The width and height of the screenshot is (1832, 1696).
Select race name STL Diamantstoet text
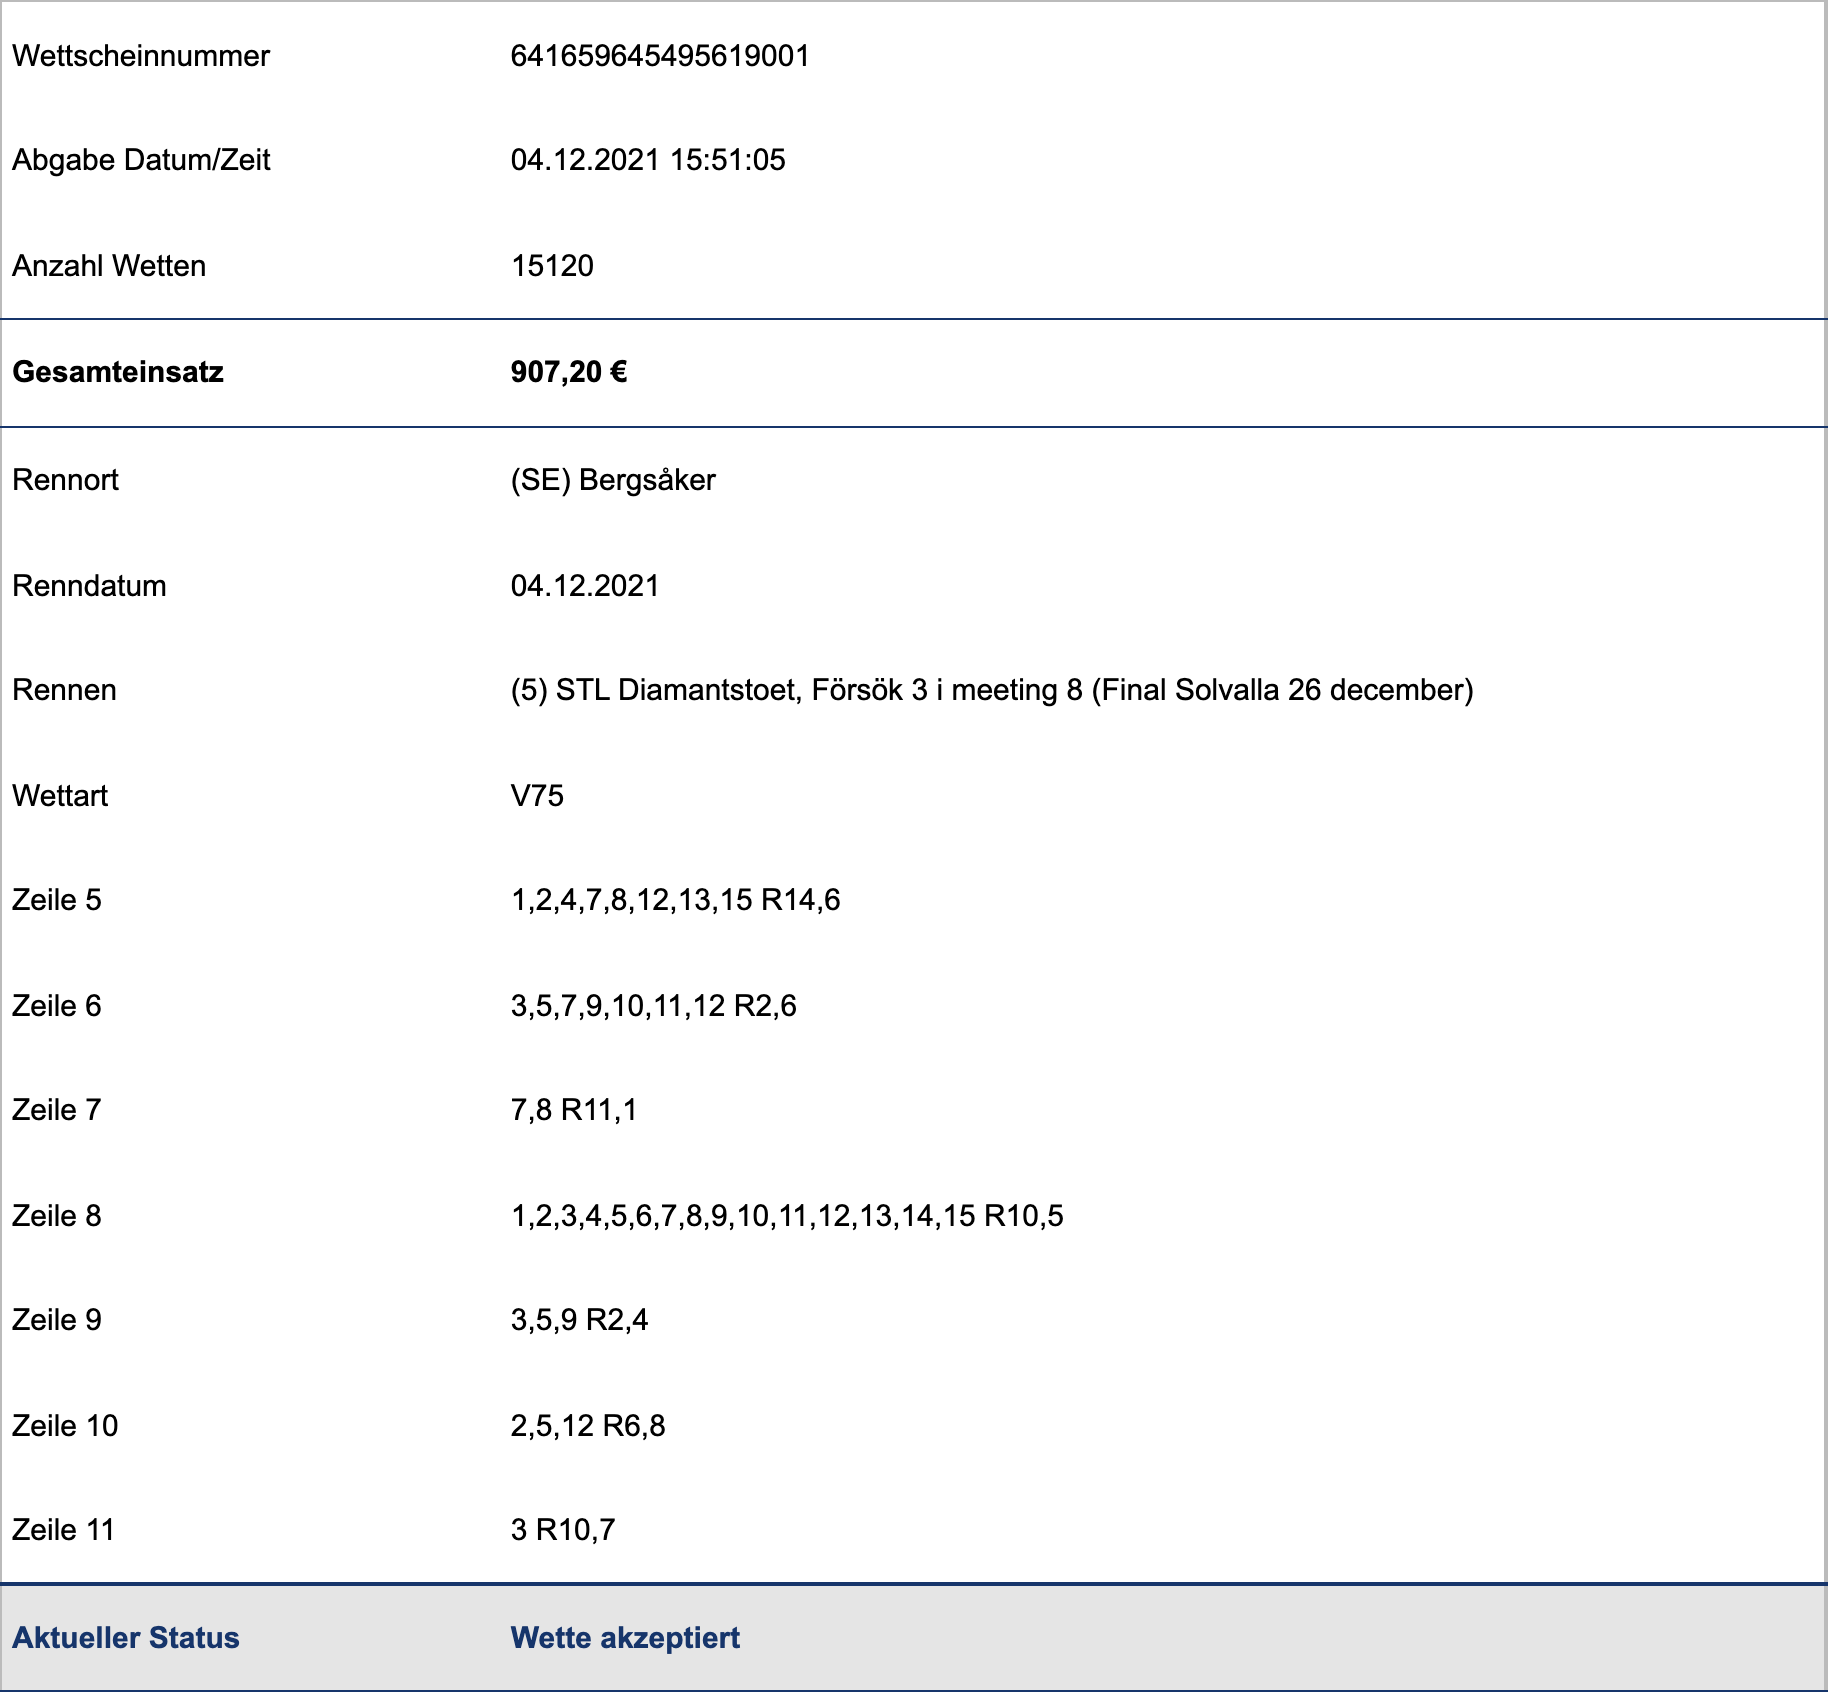992,690
